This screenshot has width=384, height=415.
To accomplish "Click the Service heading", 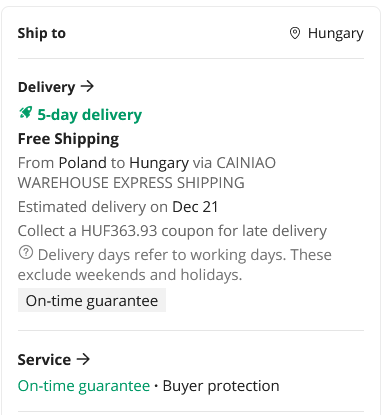I will (44, 360).
